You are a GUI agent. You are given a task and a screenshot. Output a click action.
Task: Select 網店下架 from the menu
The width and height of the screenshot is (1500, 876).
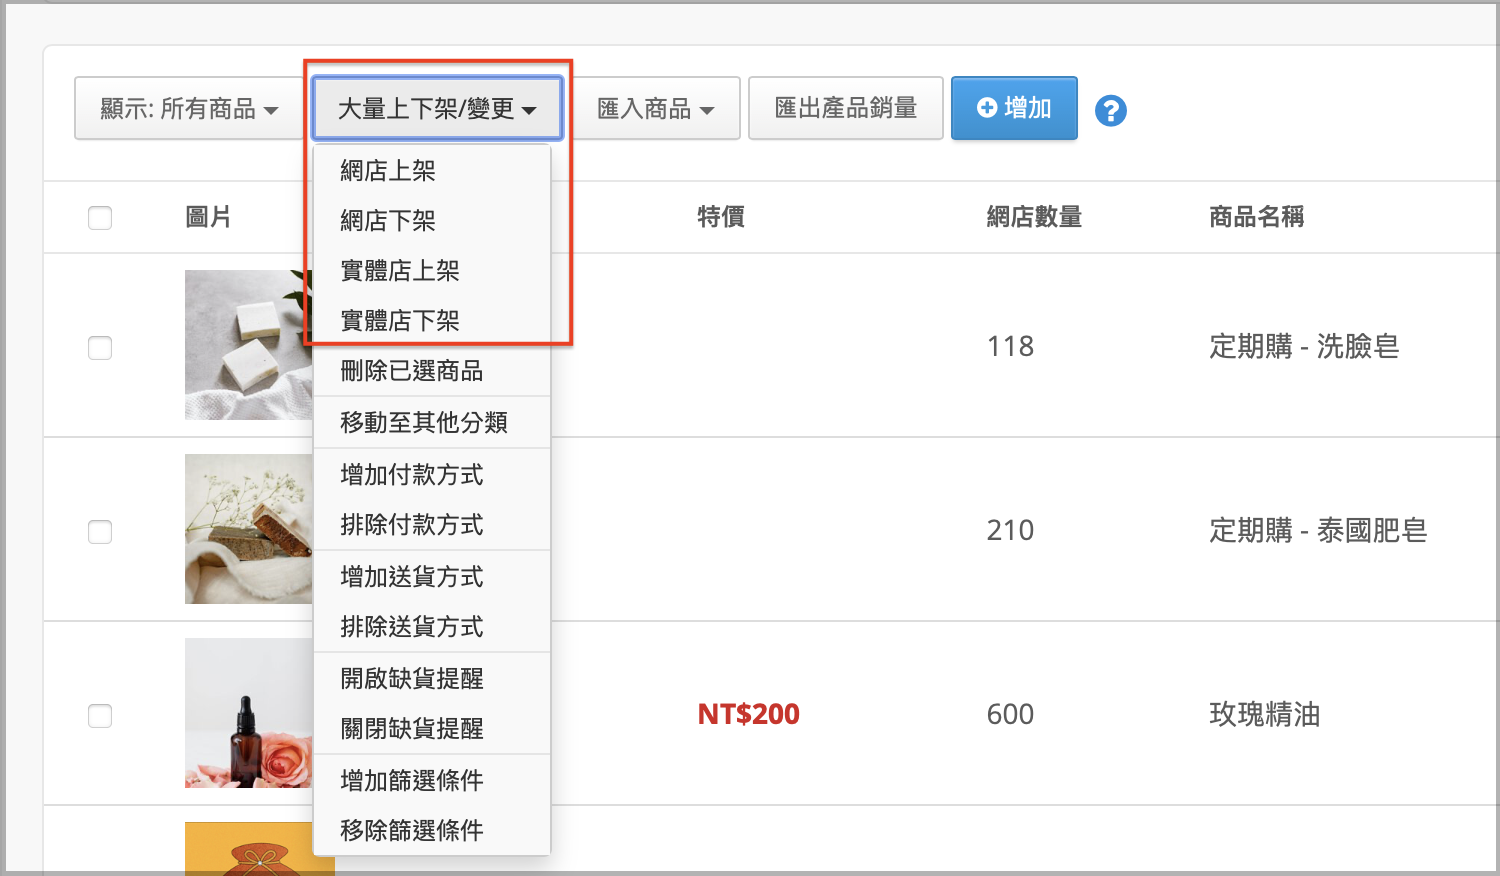(x=432, y=221)
